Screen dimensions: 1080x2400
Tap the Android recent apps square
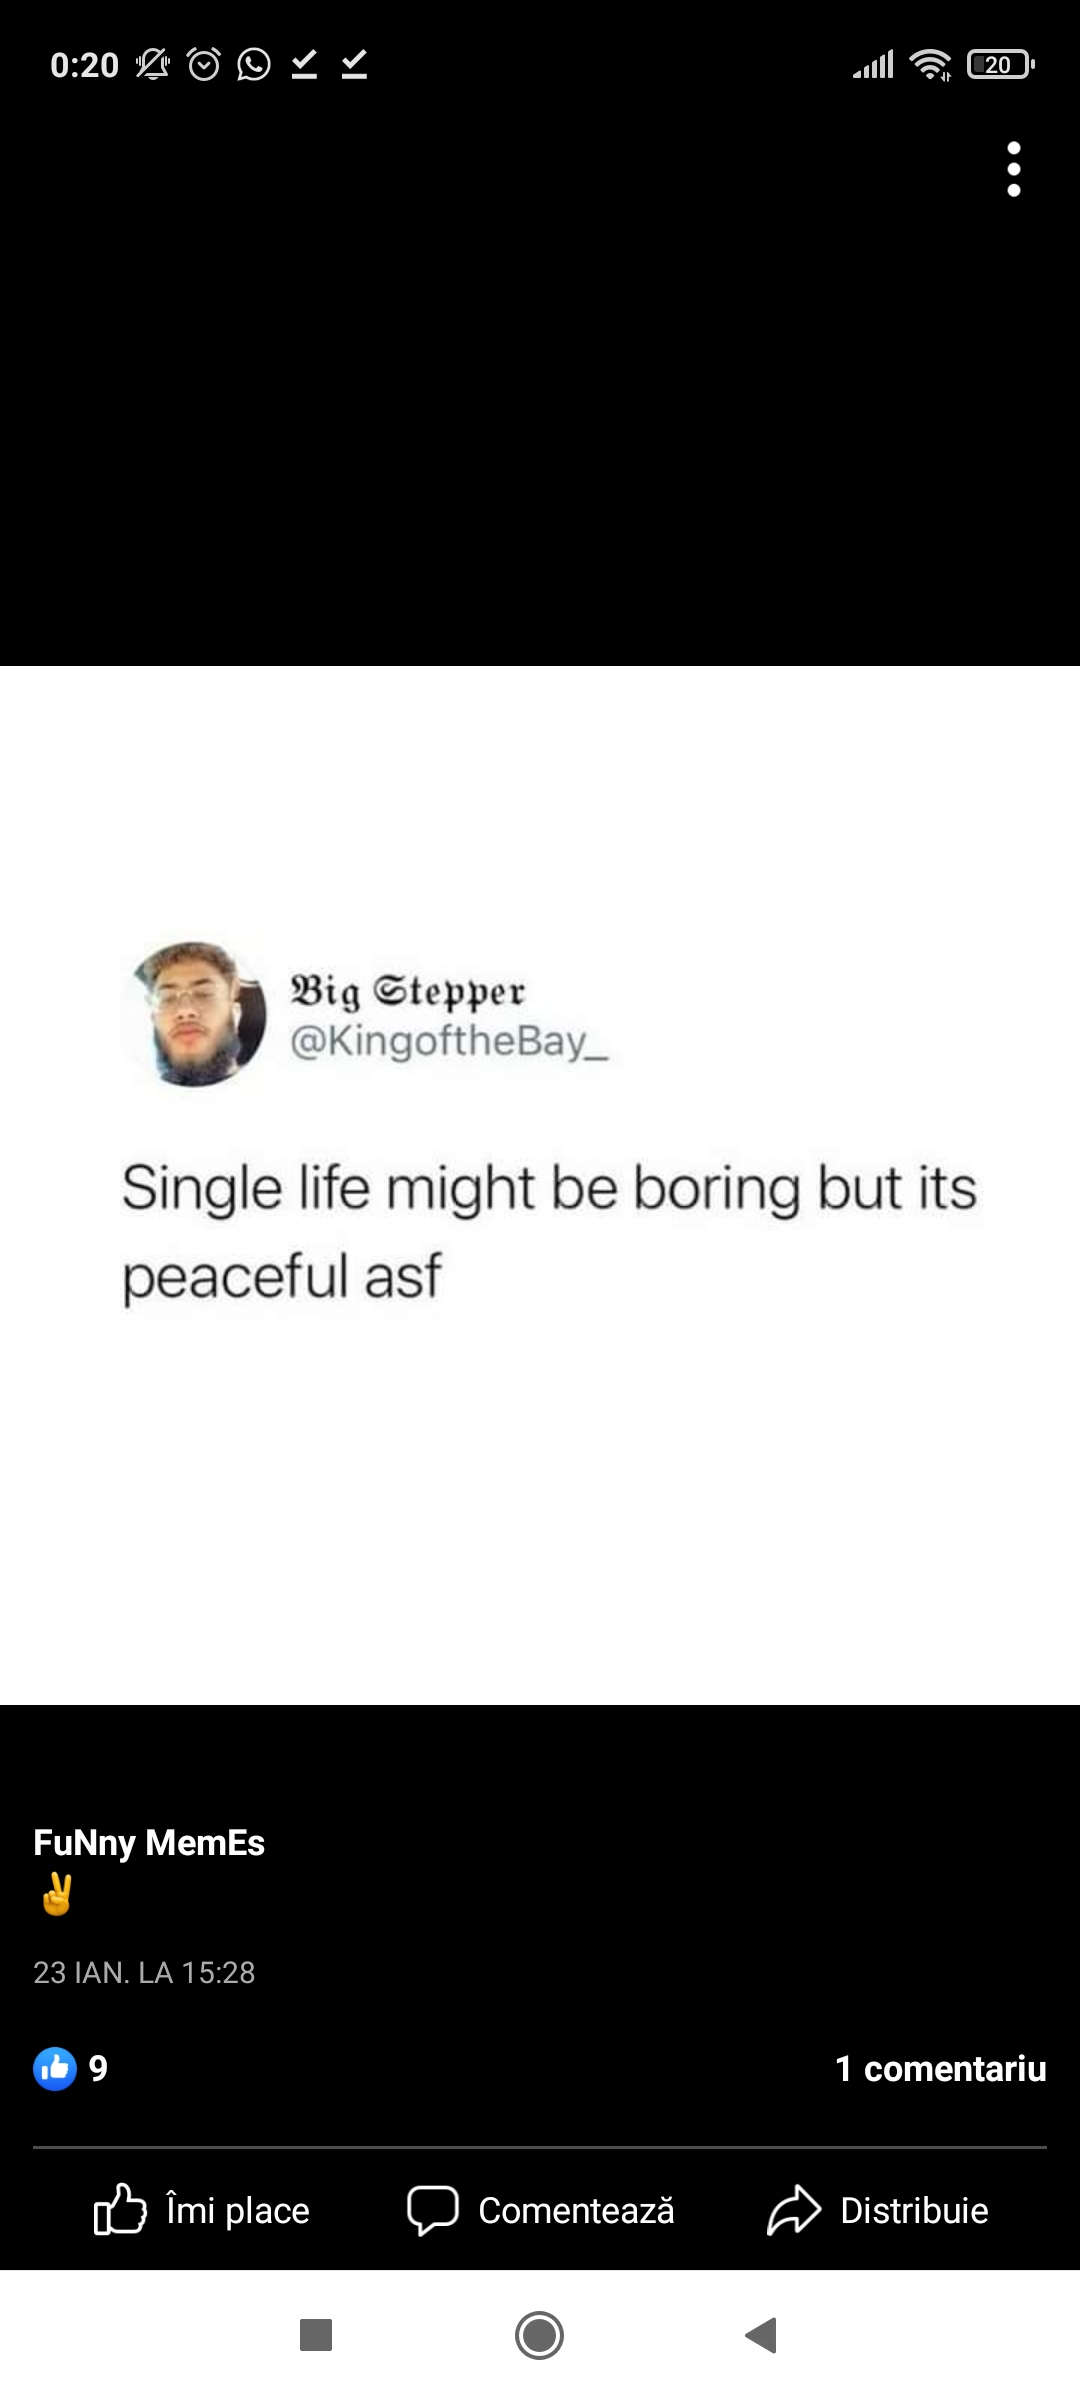click(316, 2335)
